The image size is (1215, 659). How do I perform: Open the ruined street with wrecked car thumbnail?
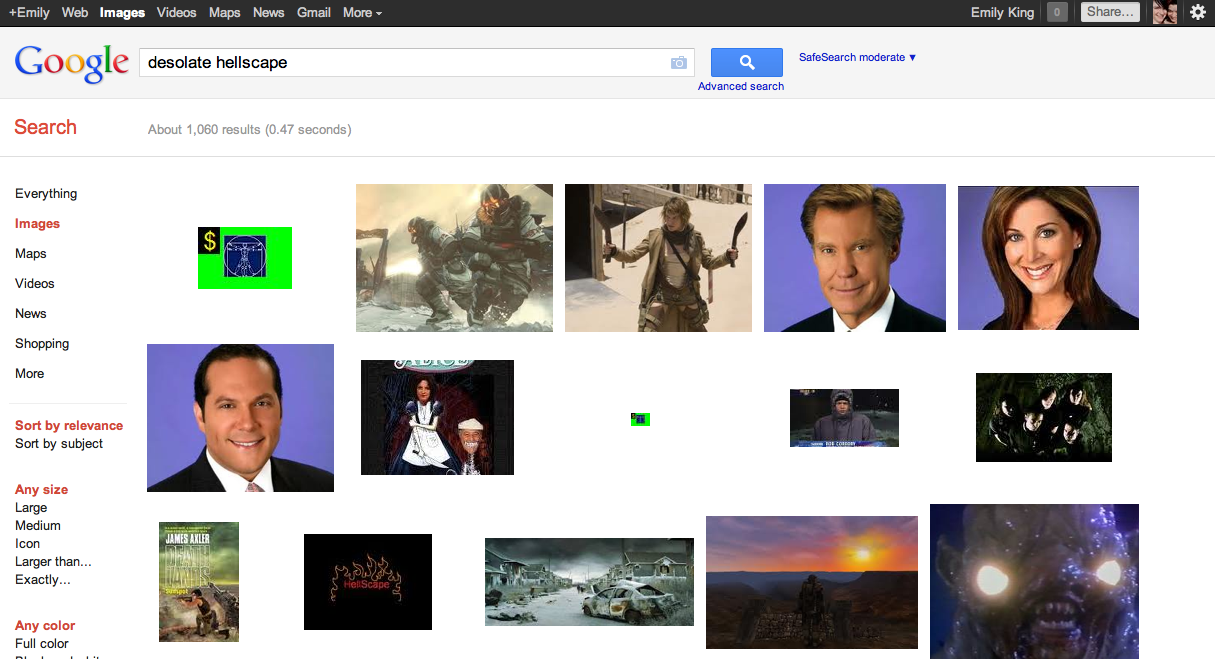point(589,582)
